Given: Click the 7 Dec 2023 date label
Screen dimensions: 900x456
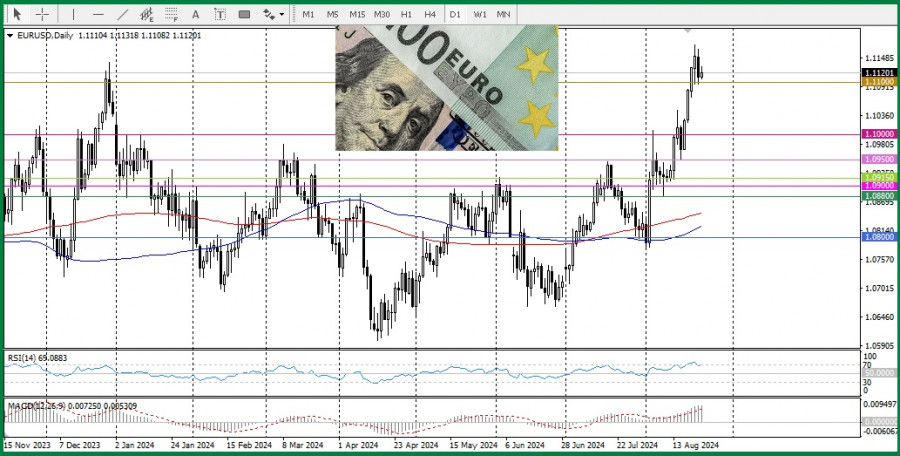Looking at the screenshot, I should [x=80, y=445].
